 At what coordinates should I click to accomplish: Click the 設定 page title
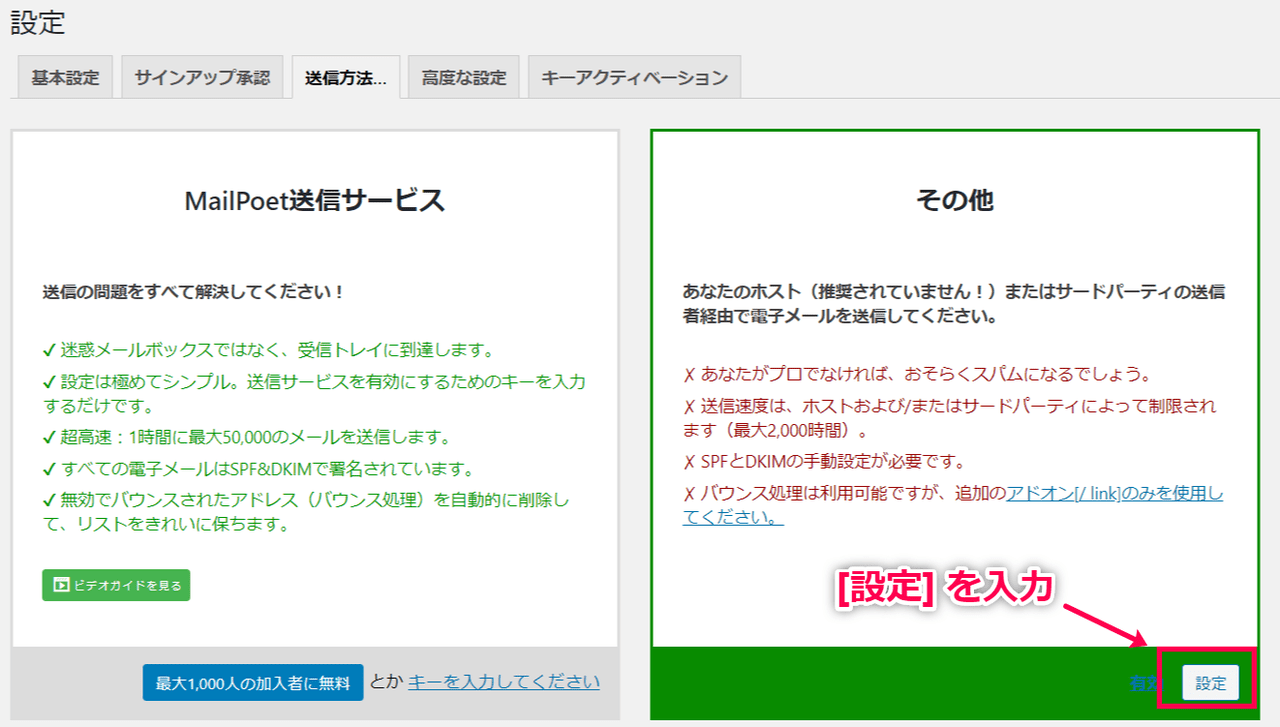pyautogui.click(x=38, y=23)
